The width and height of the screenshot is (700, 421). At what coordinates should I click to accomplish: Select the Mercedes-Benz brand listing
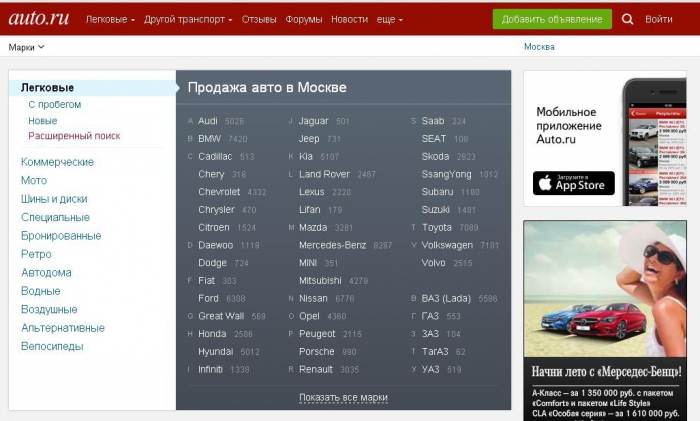333,245
